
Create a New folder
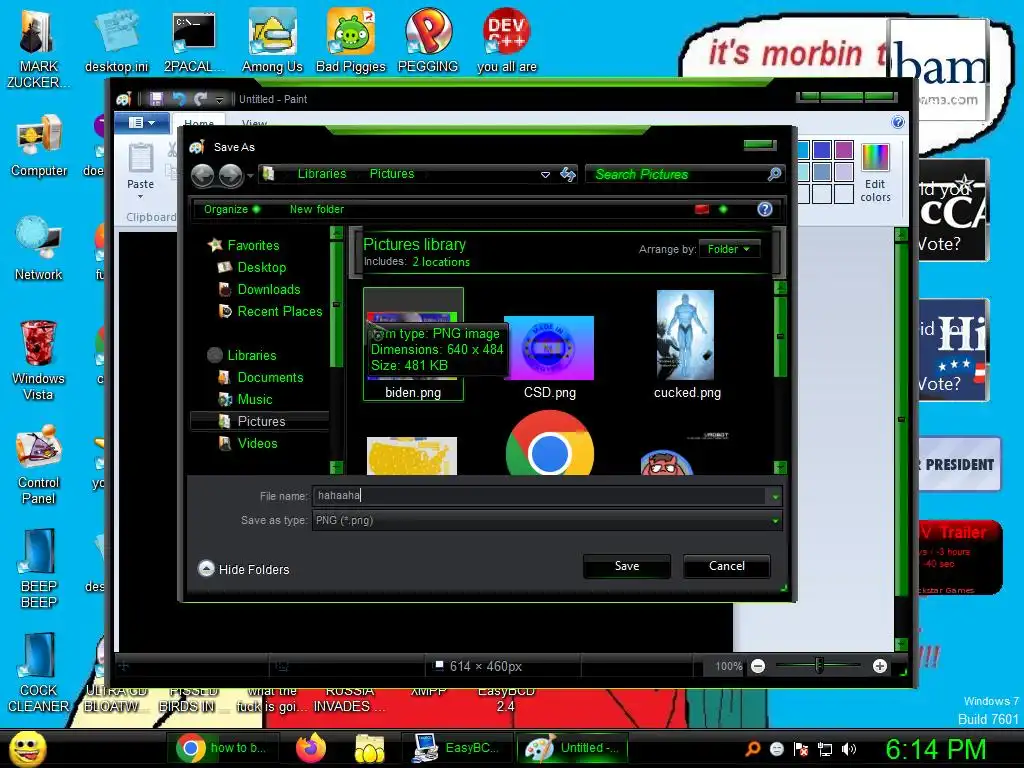(x=317, y=209)
